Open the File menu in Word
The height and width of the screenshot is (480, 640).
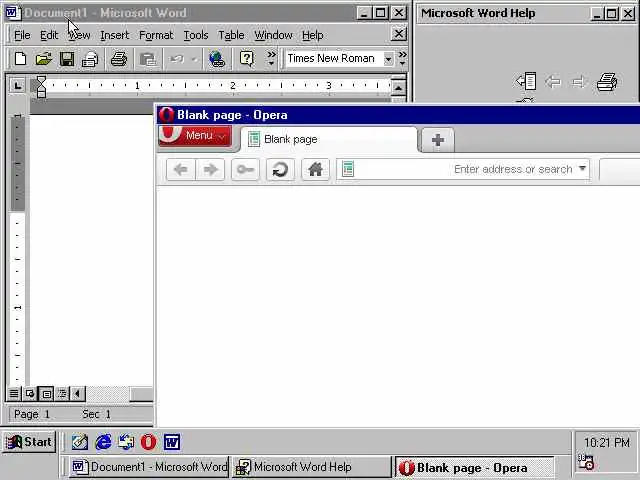[x=22, y=36]
